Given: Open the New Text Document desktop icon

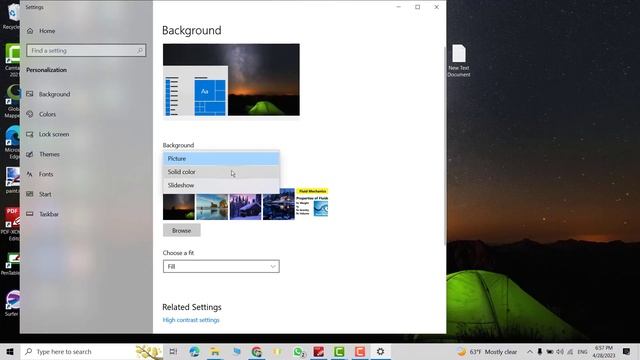Looking at the screenshot, I should click(459, 60).
